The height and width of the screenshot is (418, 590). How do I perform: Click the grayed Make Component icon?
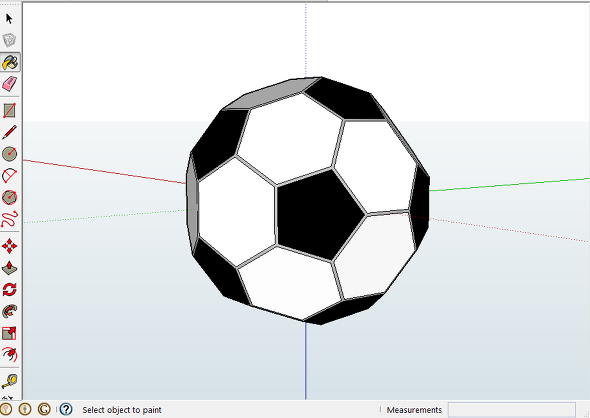point(9,40)
